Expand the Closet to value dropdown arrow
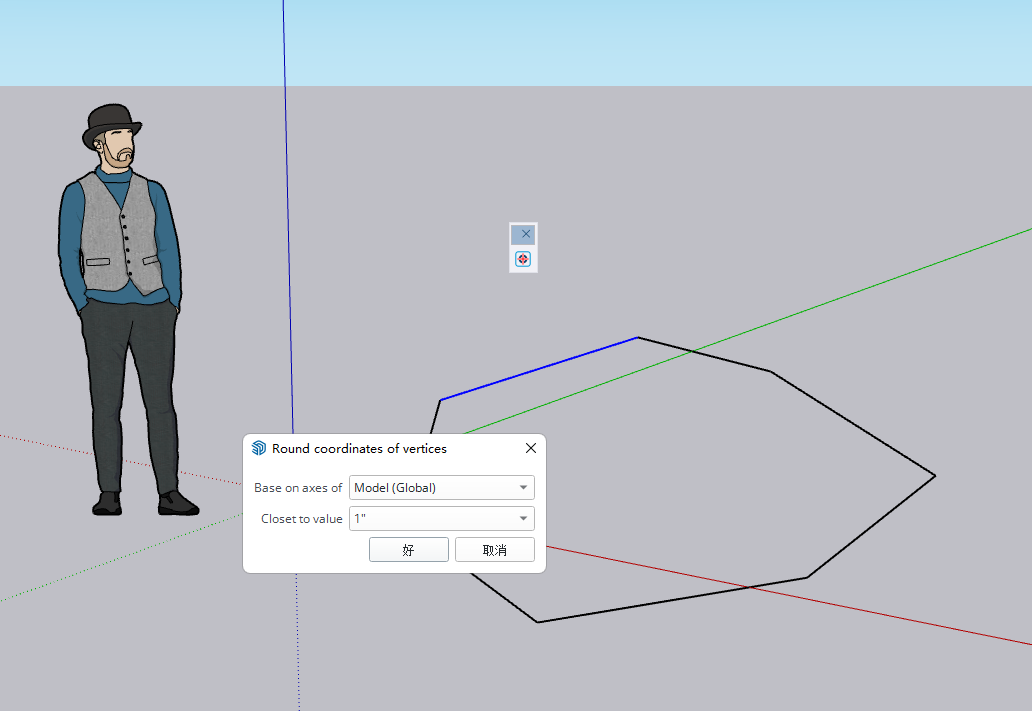1032x711 pixels. tap(523, 519)
